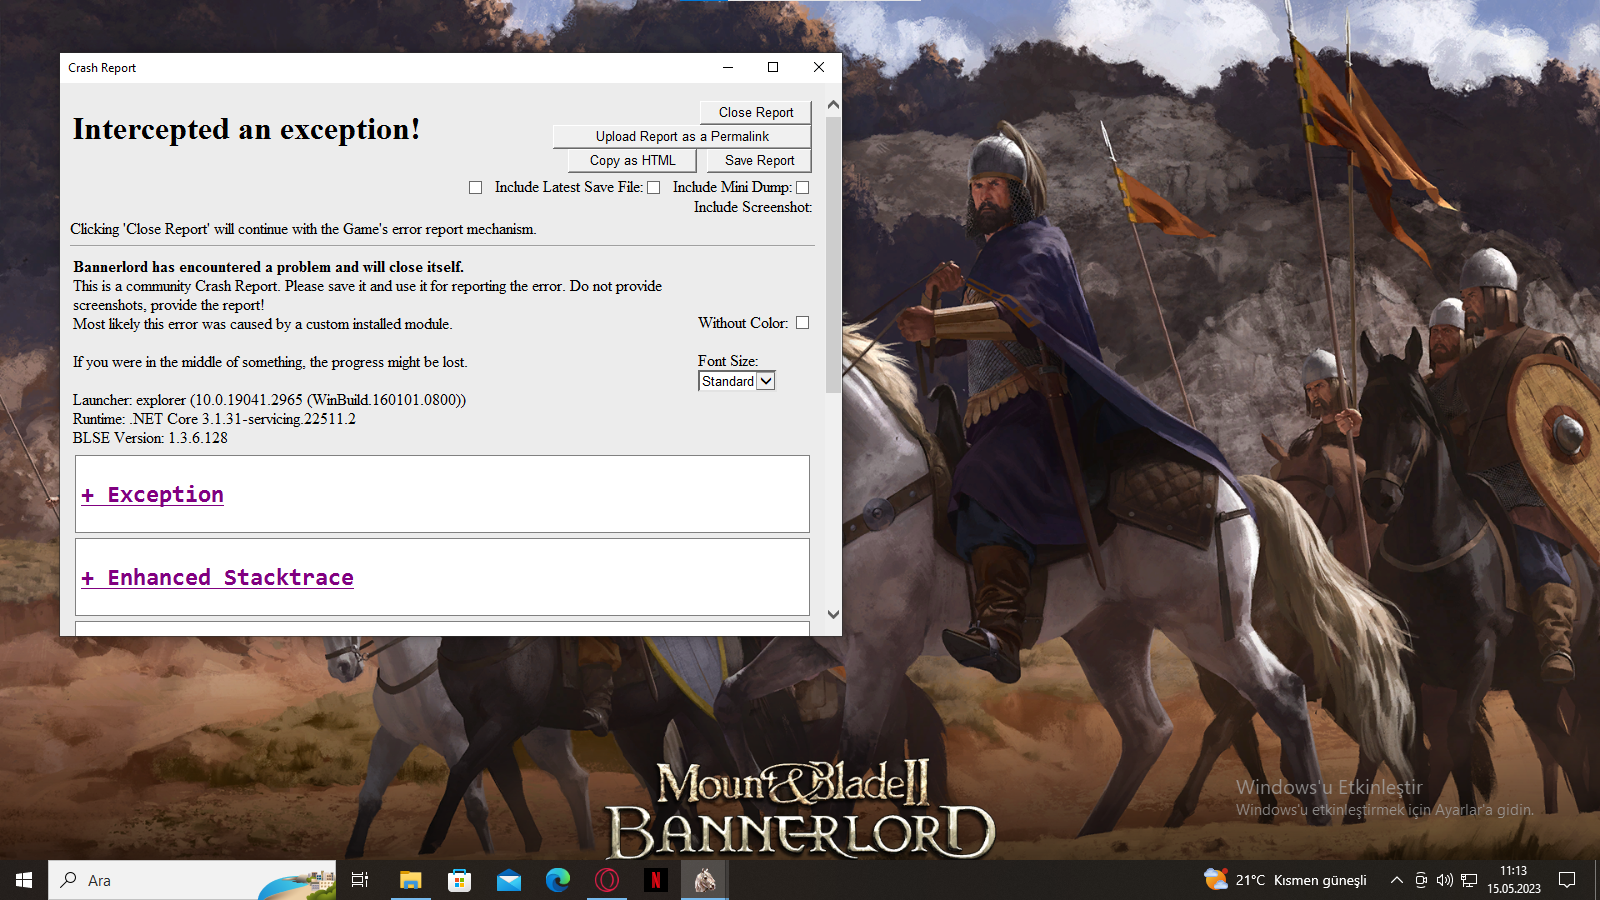Click the crash report vertical scrollbar thumb

(833, 254)
